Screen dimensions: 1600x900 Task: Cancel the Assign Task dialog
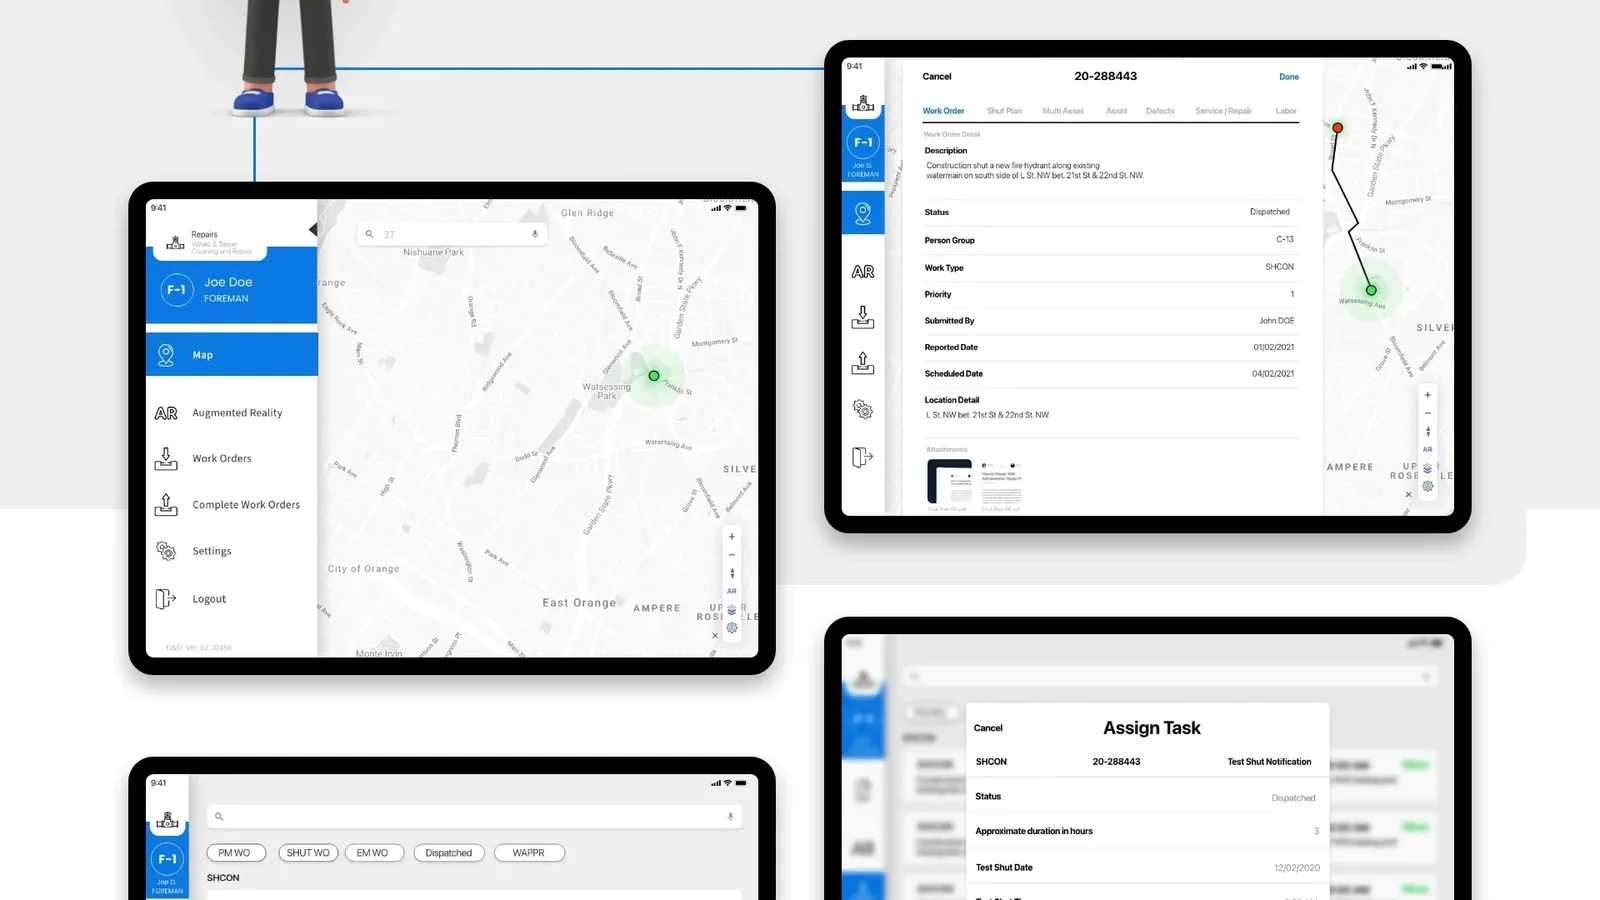click(988, 728)
